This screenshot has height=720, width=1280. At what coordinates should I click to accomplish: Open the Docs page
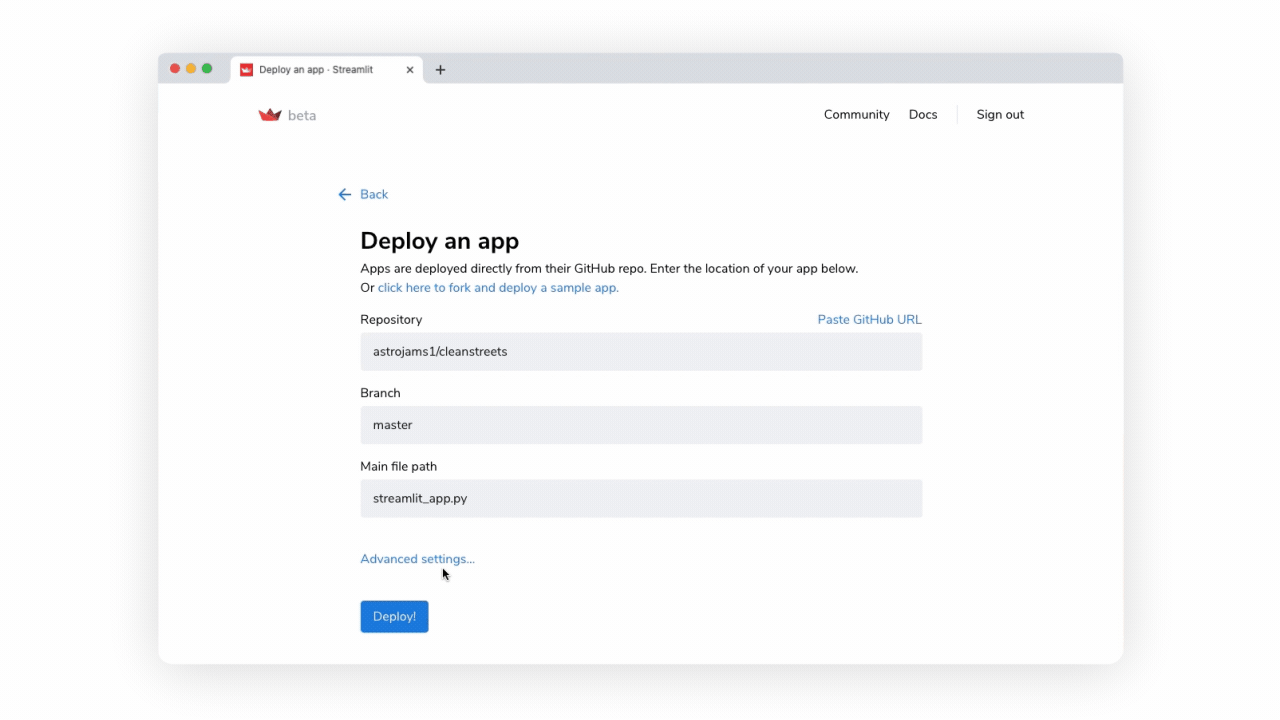point(923,115)
